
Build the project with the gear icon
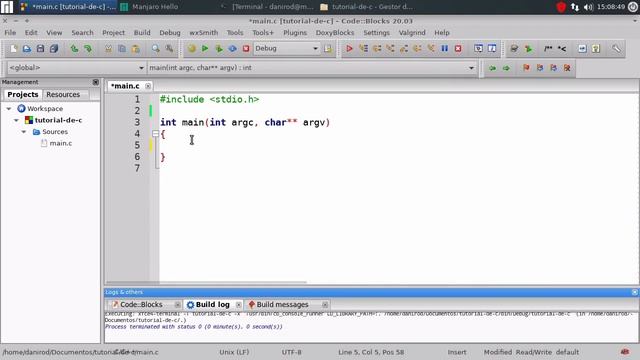click(x=191, y=49)
